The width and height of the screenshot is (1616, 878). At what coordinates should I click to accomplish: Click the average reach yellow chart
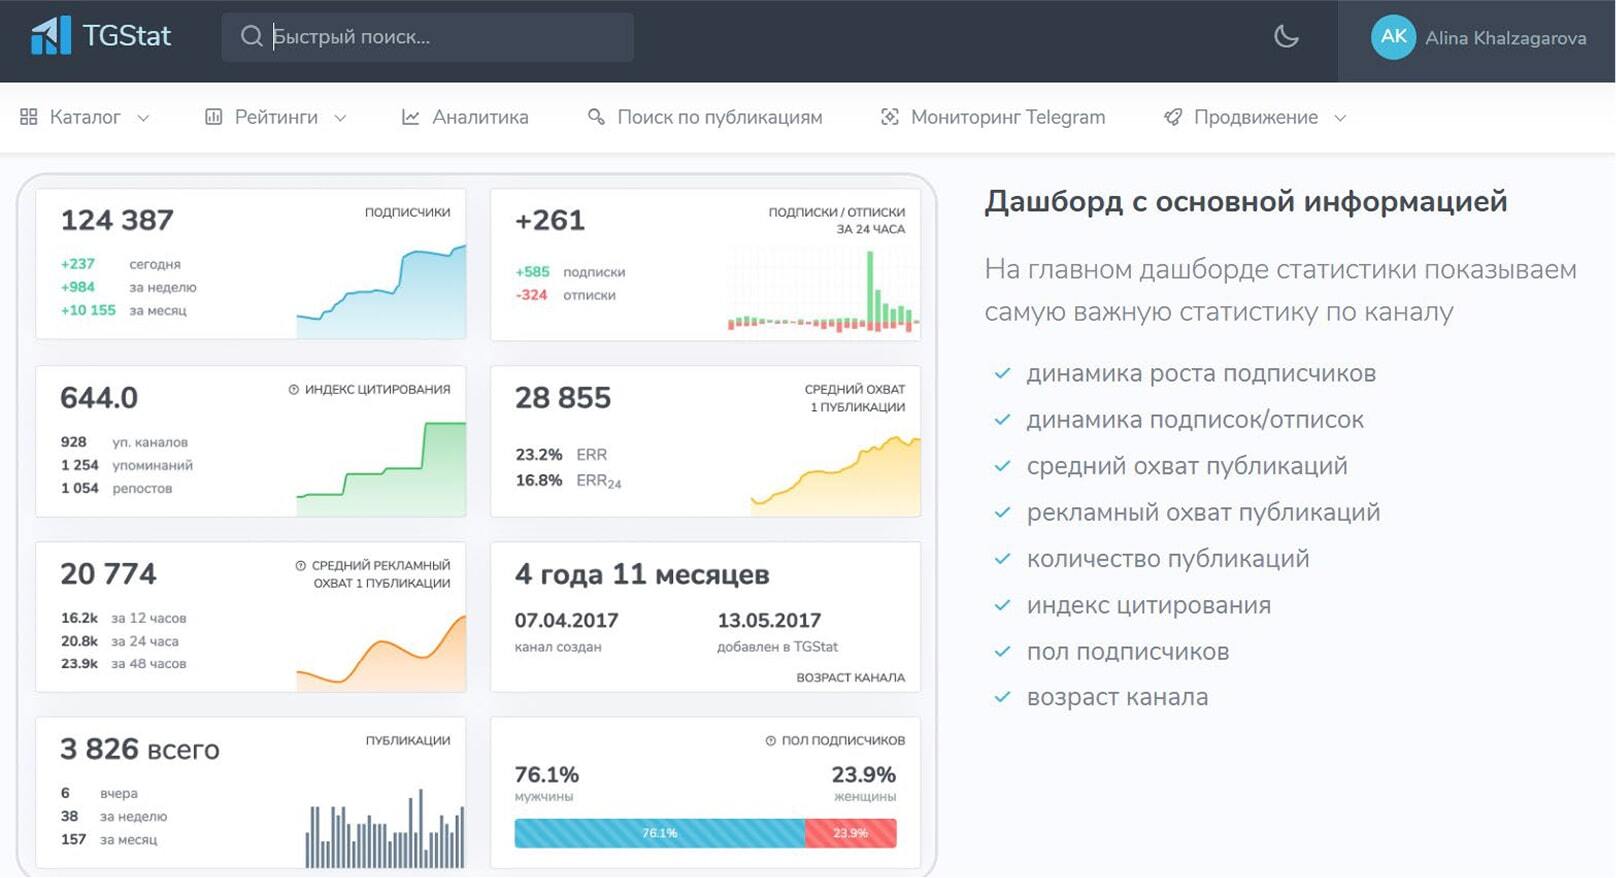coord(836,475)
